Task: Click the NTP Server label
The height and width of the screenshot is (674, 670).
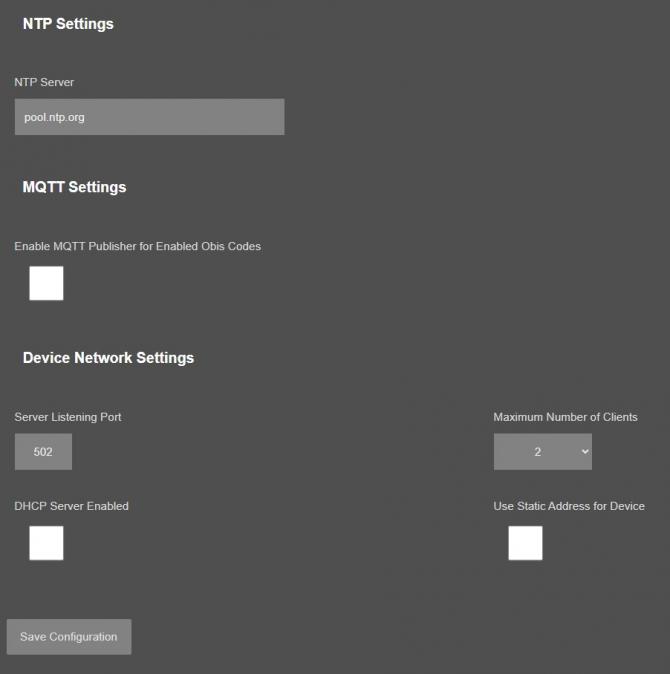Action: pos(44,82)
